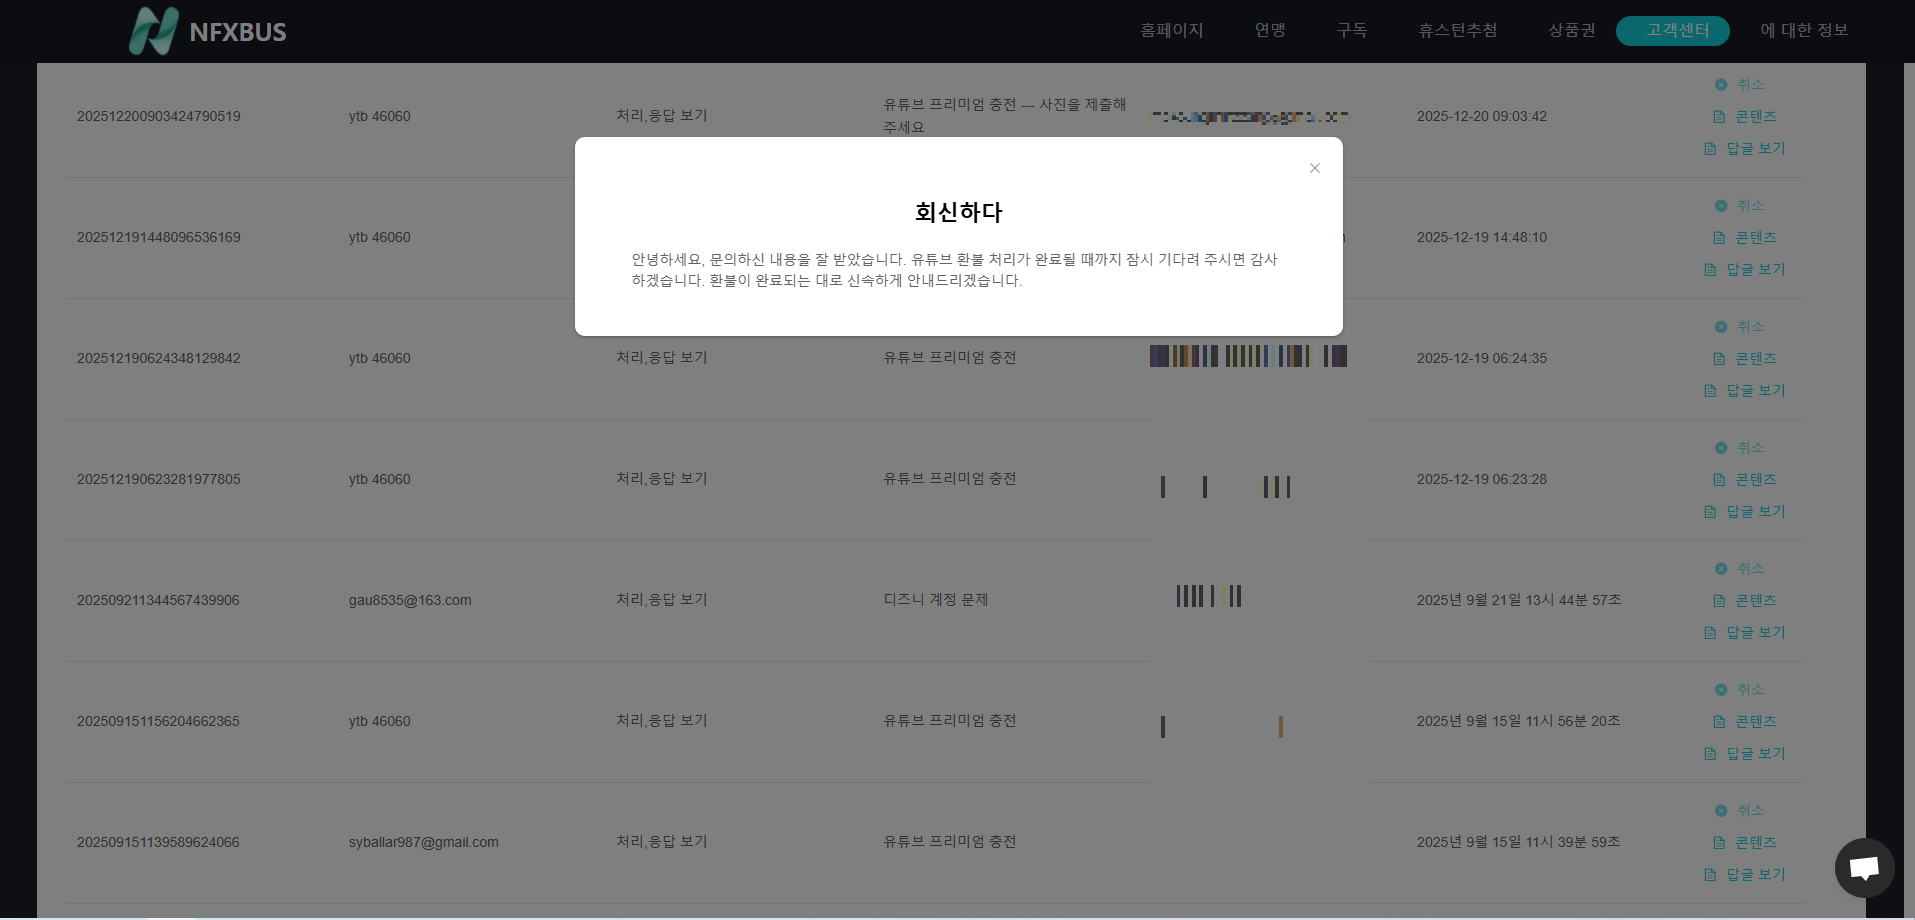Viewport: 1915px width, 920px height.
Task: Click 답글 보기 in the 2025-12-19 06:23:28 row
Action: pyautogui.click(x=1745, y=512)
